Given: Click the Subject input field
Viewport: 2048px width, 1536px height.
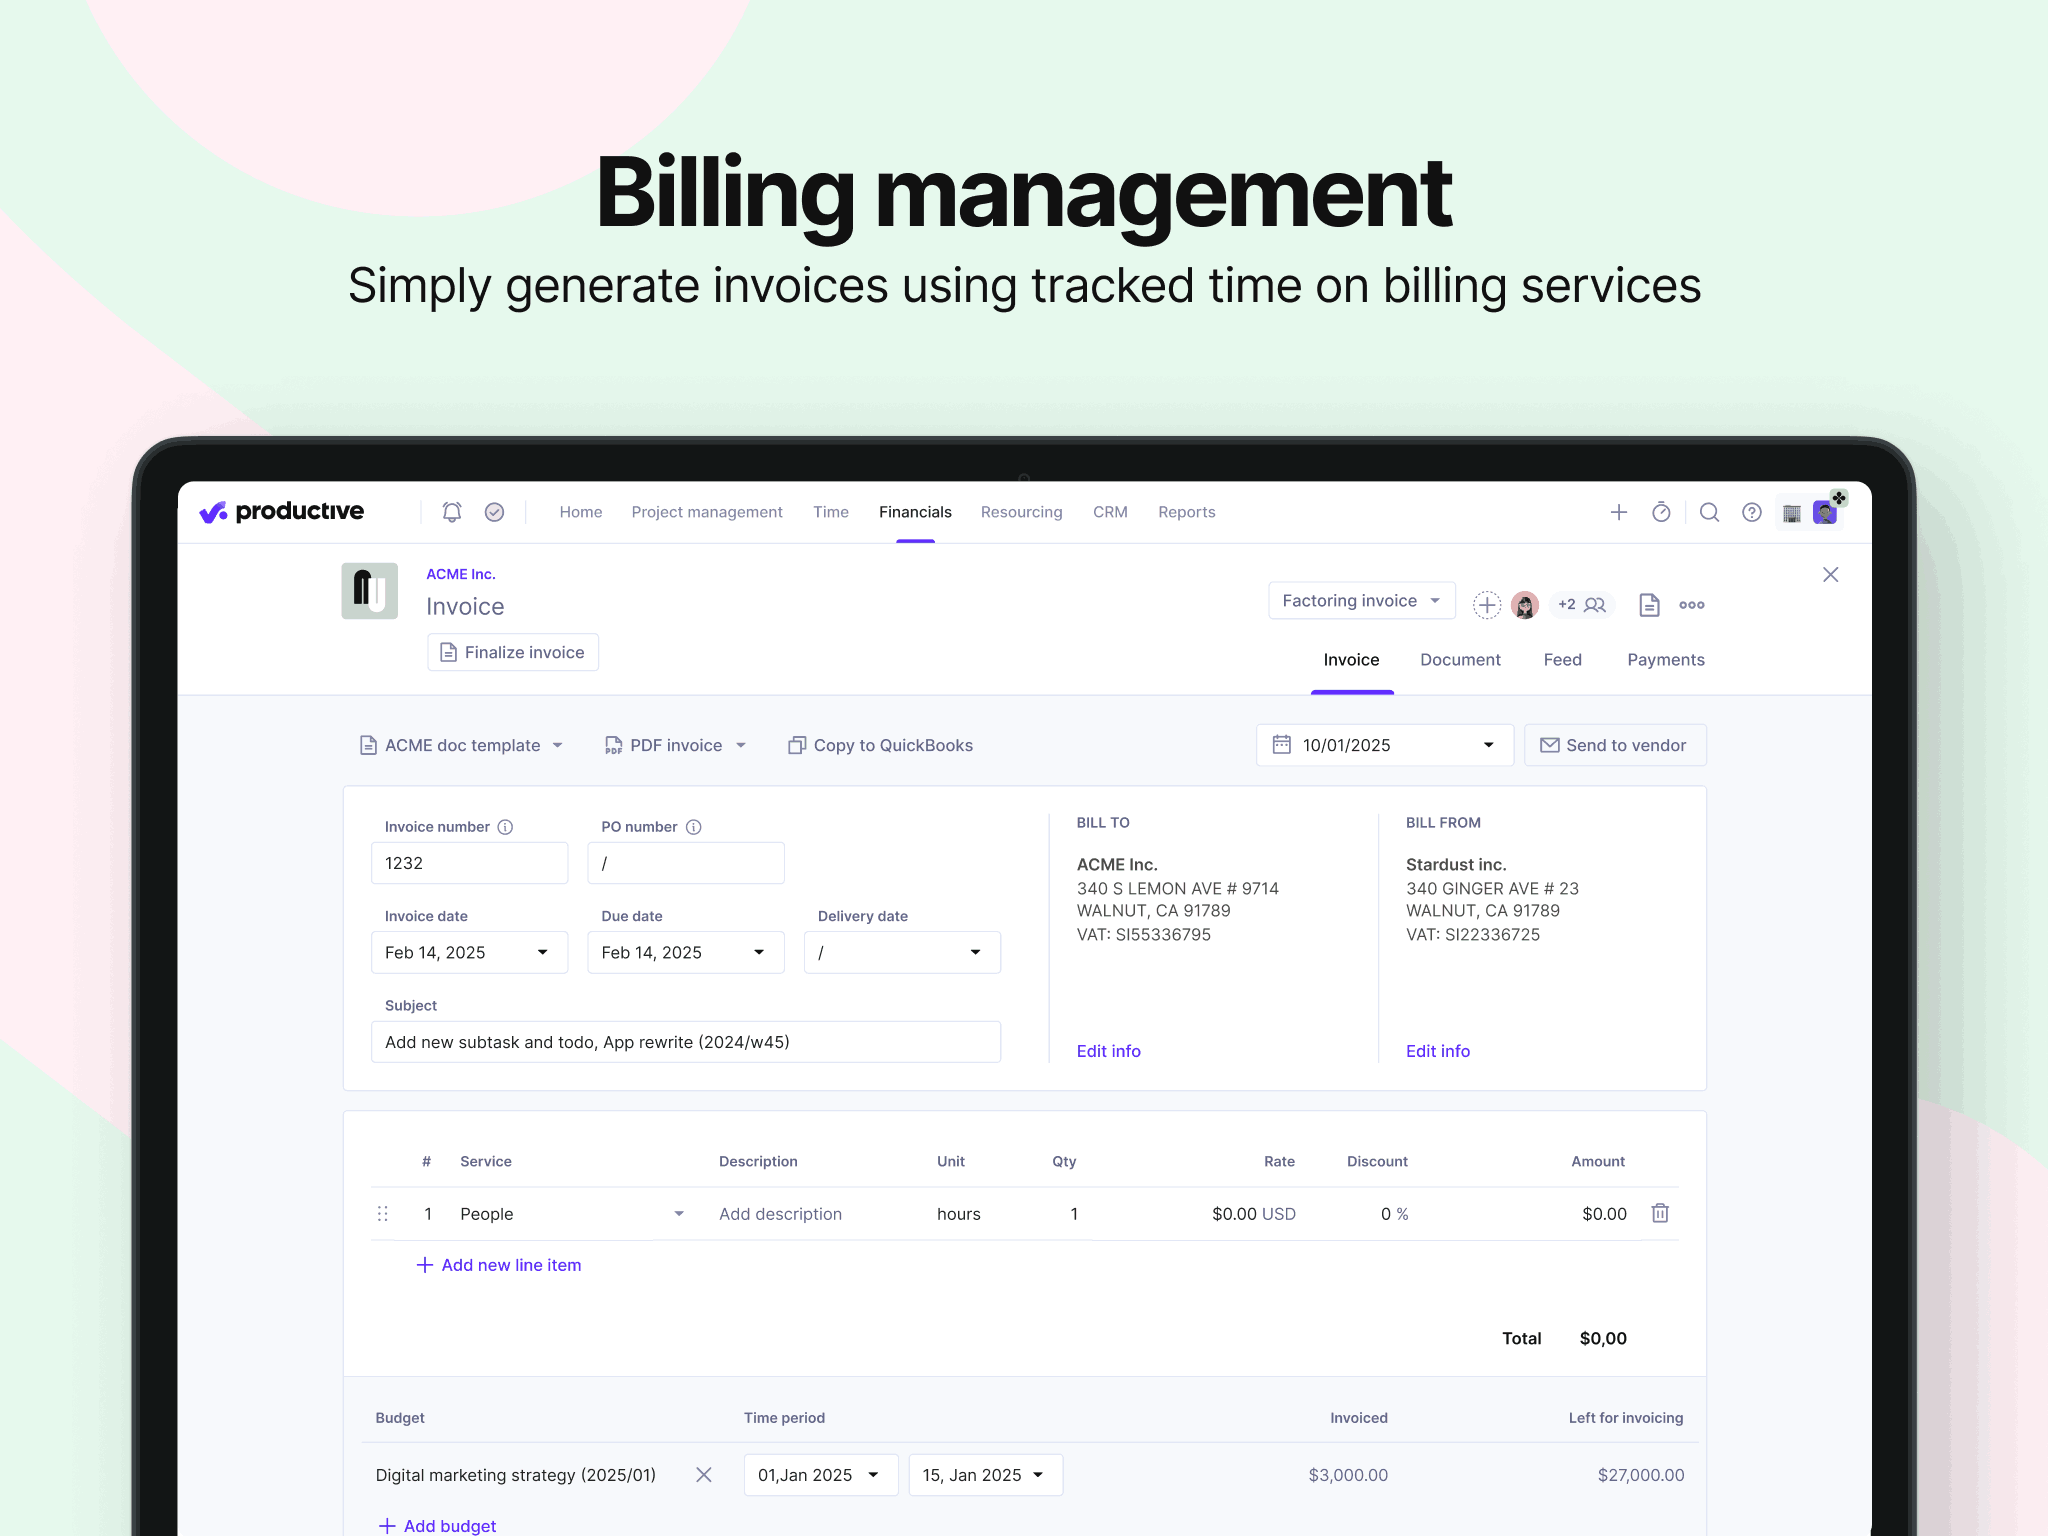Looking at the screenshot, I should [685, 1042].
